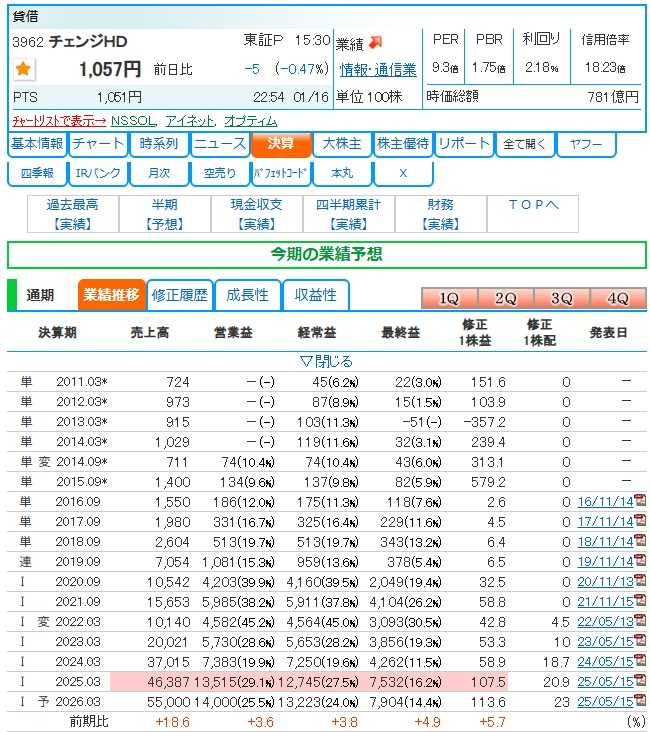Image resolution: width=650 pixels, height=732 pixels.
Task: Open PDF icon beside 22/05/13
Action: pos(640,621)
